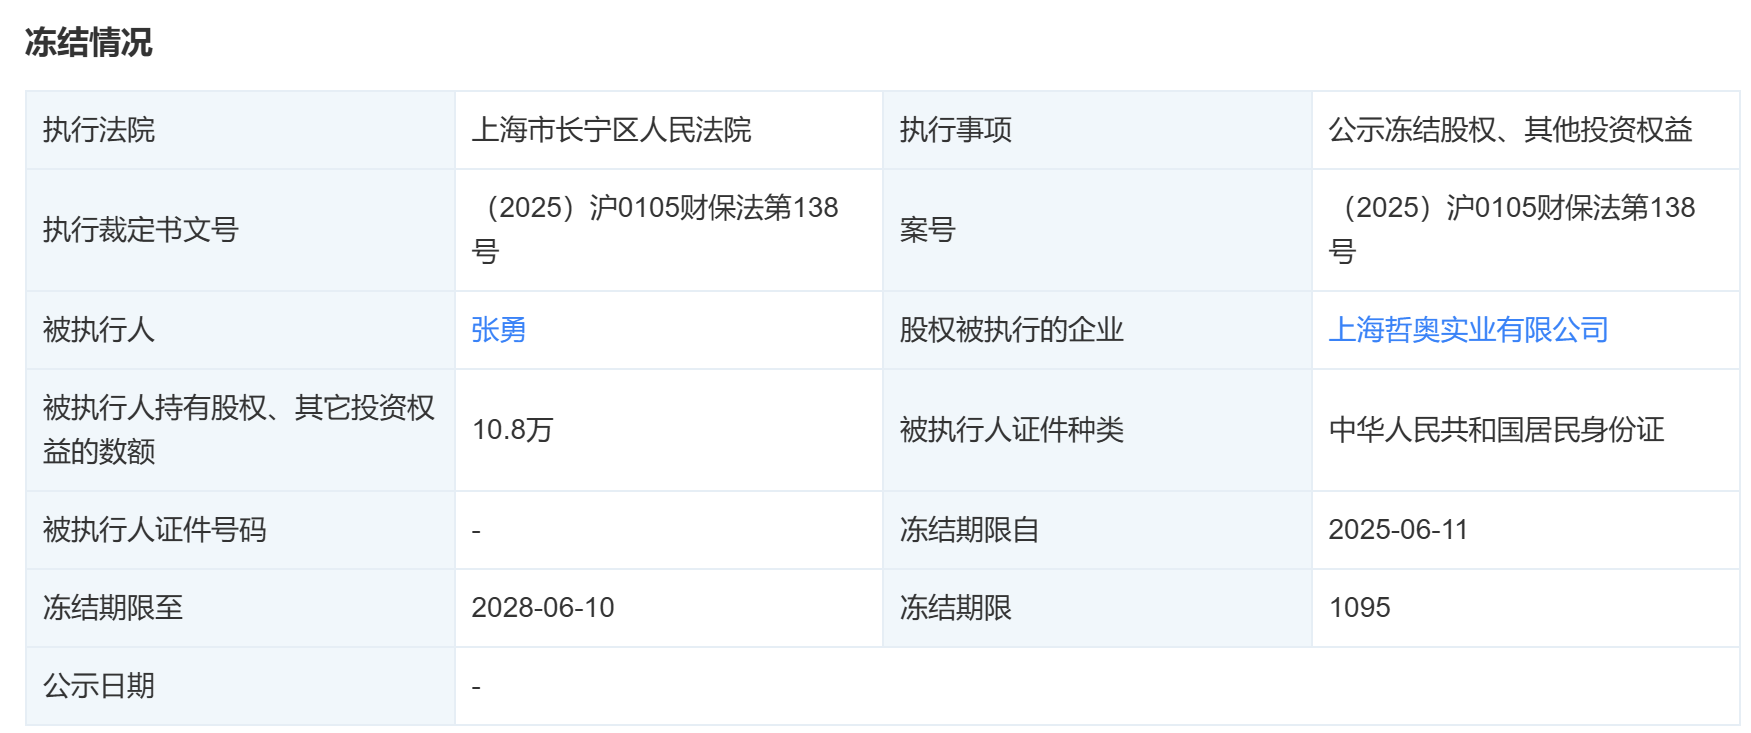
Task: Select 中华人民共和国居民身份证 value text
Action: [x=1496, y=430]
